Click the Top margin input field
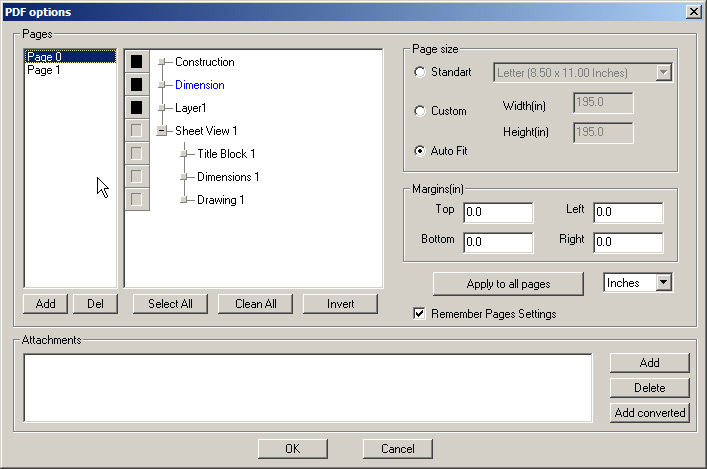707x469 pixels. click(x=497, y=212)
